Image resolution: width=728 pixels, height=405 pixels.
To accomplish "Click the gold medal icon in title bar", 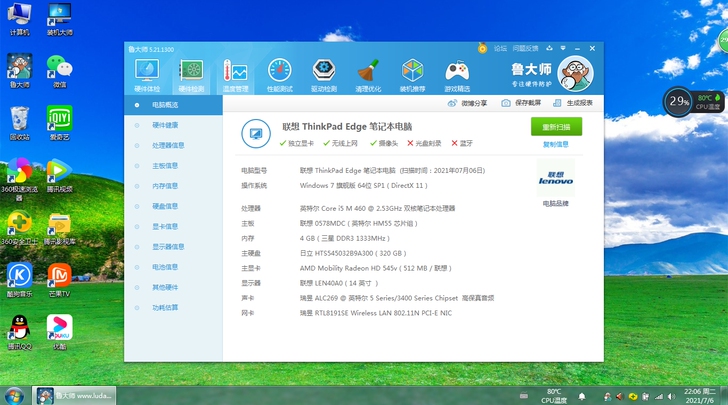I will click(482, 48).
